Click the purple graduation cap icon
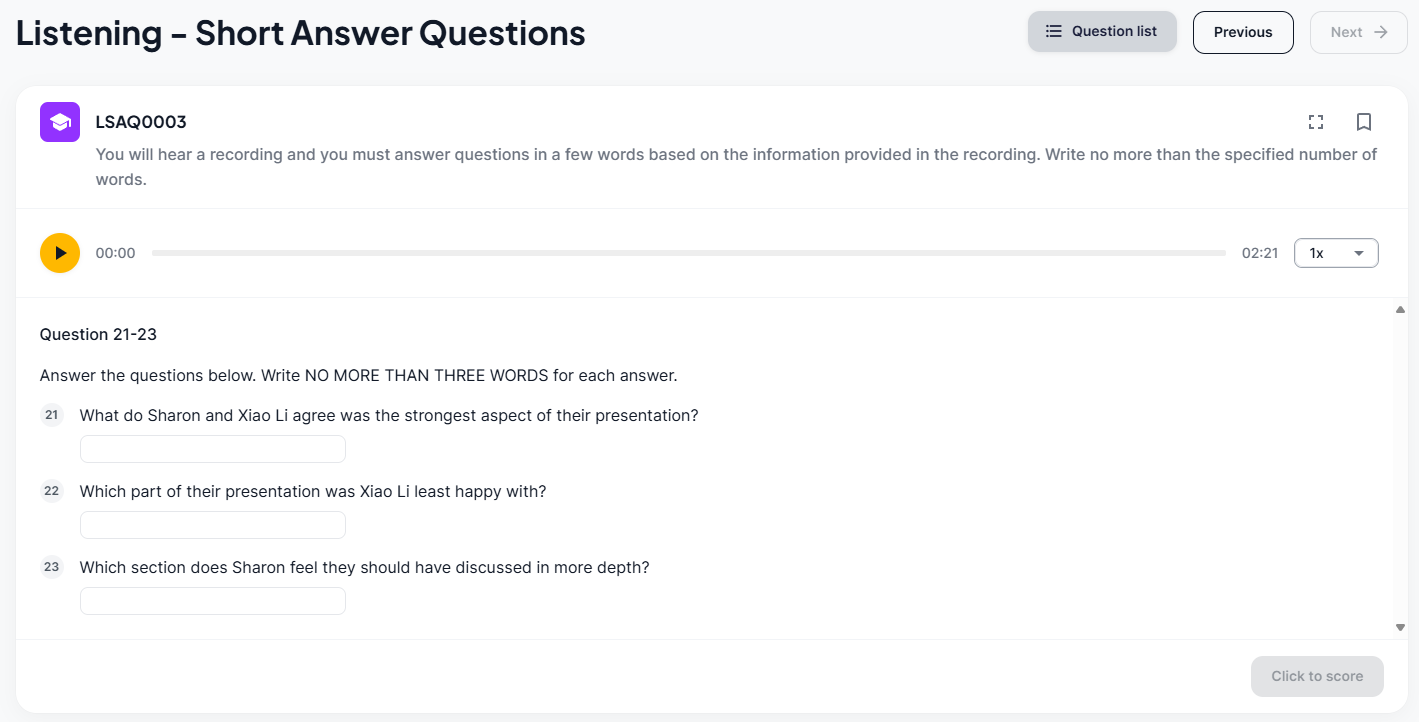The width and height of the screenshot is (1419, 722). [x=60, y=122]
